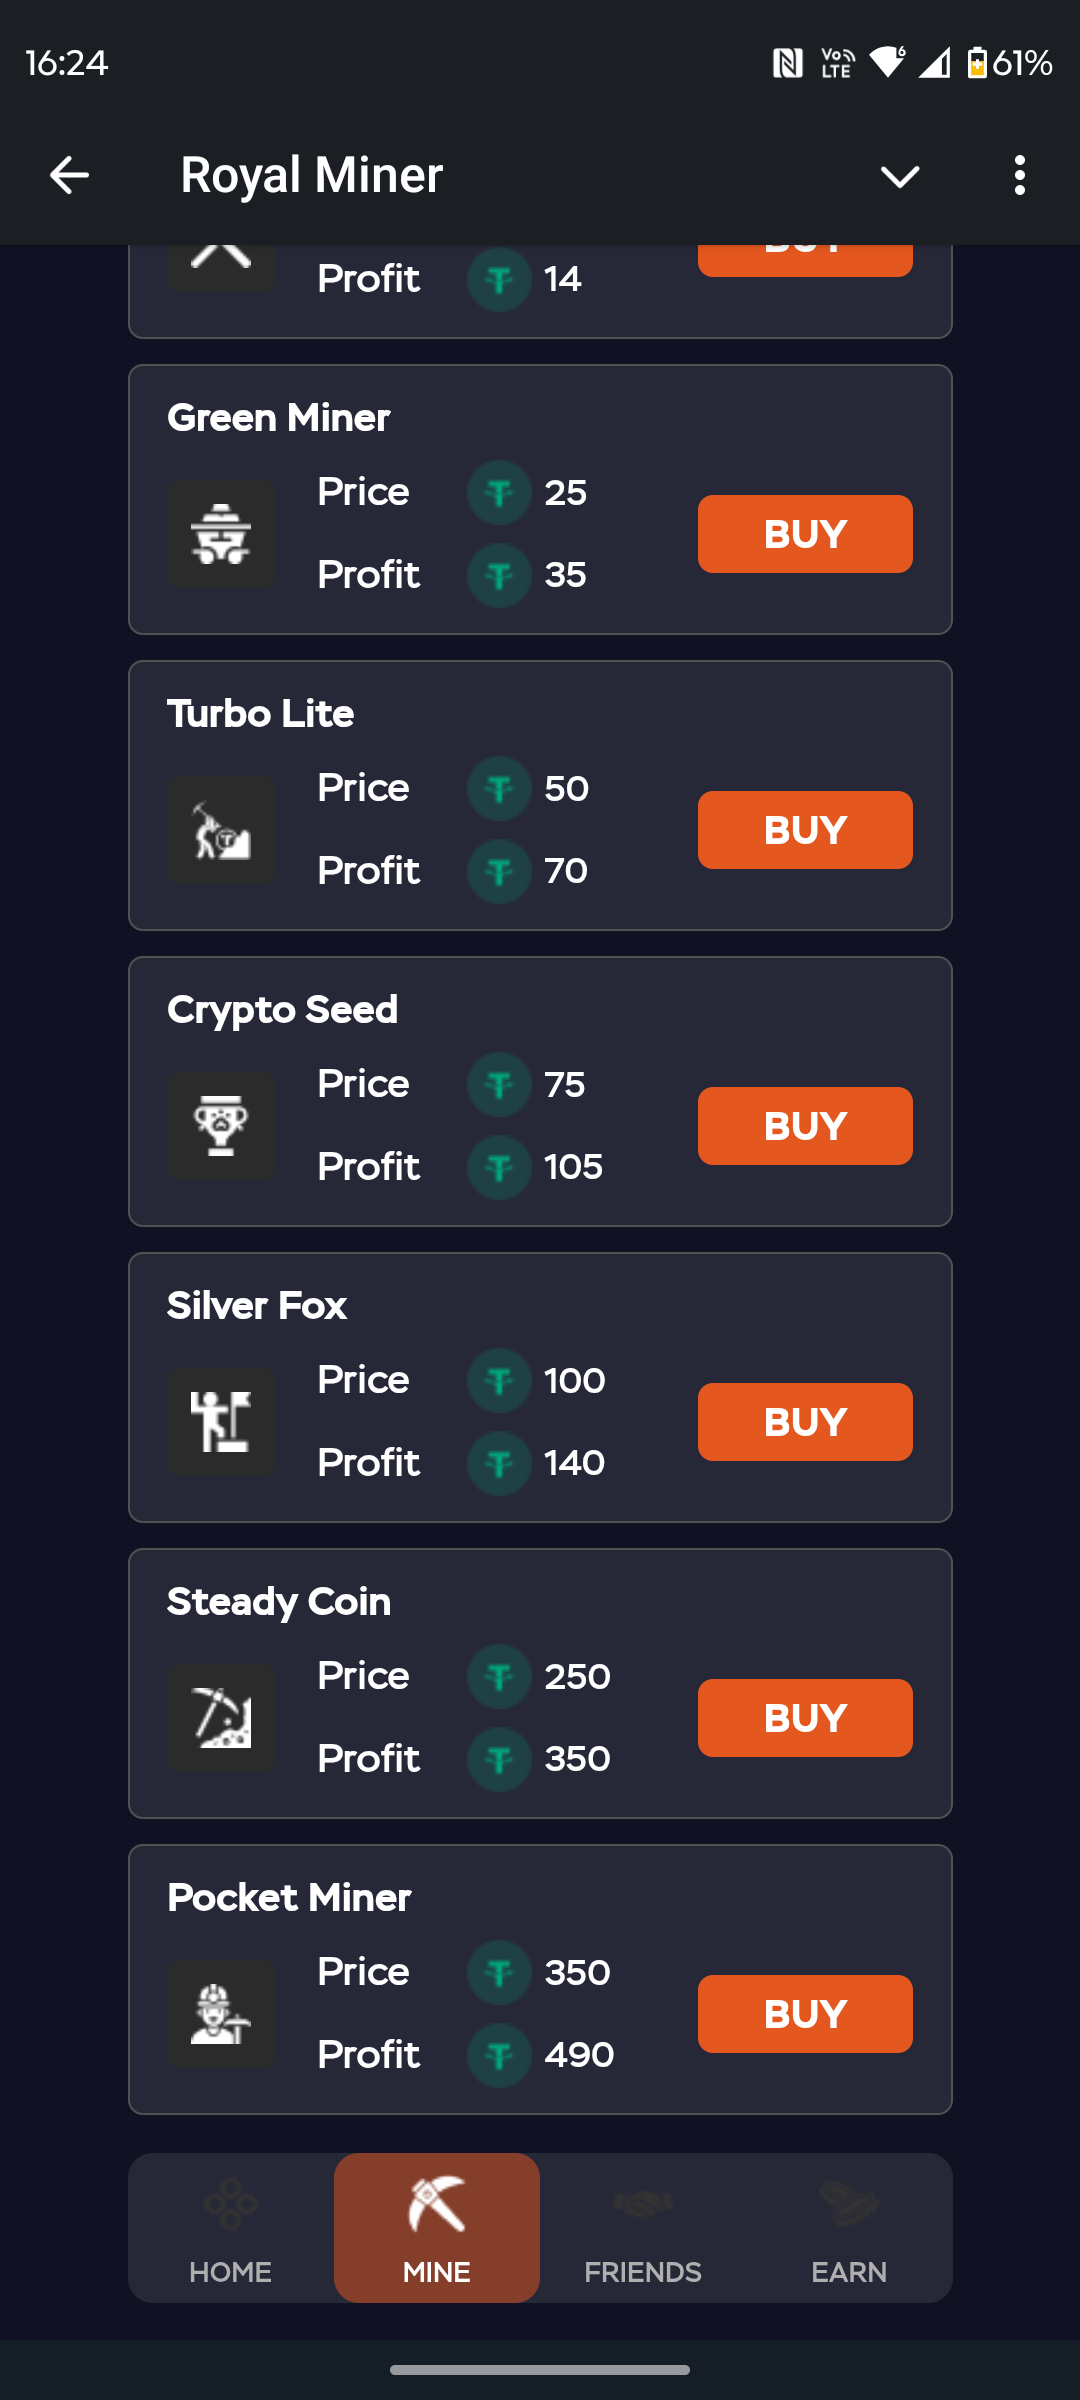
Task: Tap the Turbo Lite miner icon
Action: (x=221, y=830)
